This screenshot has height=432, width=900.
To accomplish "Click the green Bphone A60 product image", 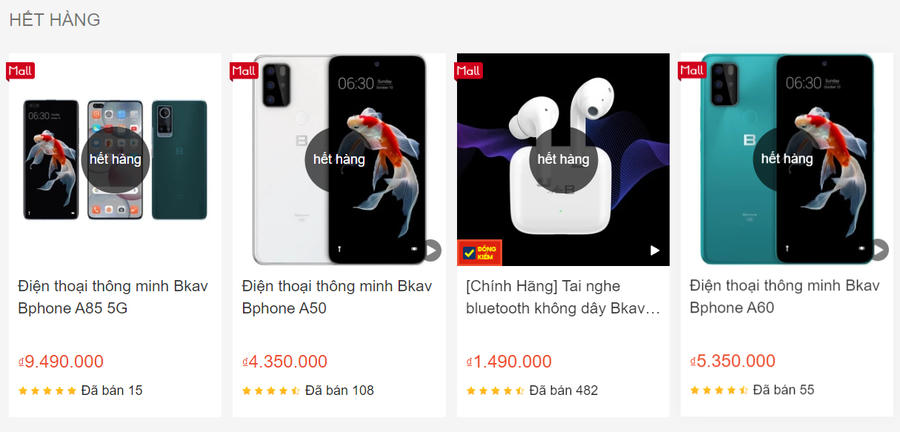I will pos(786,159).
